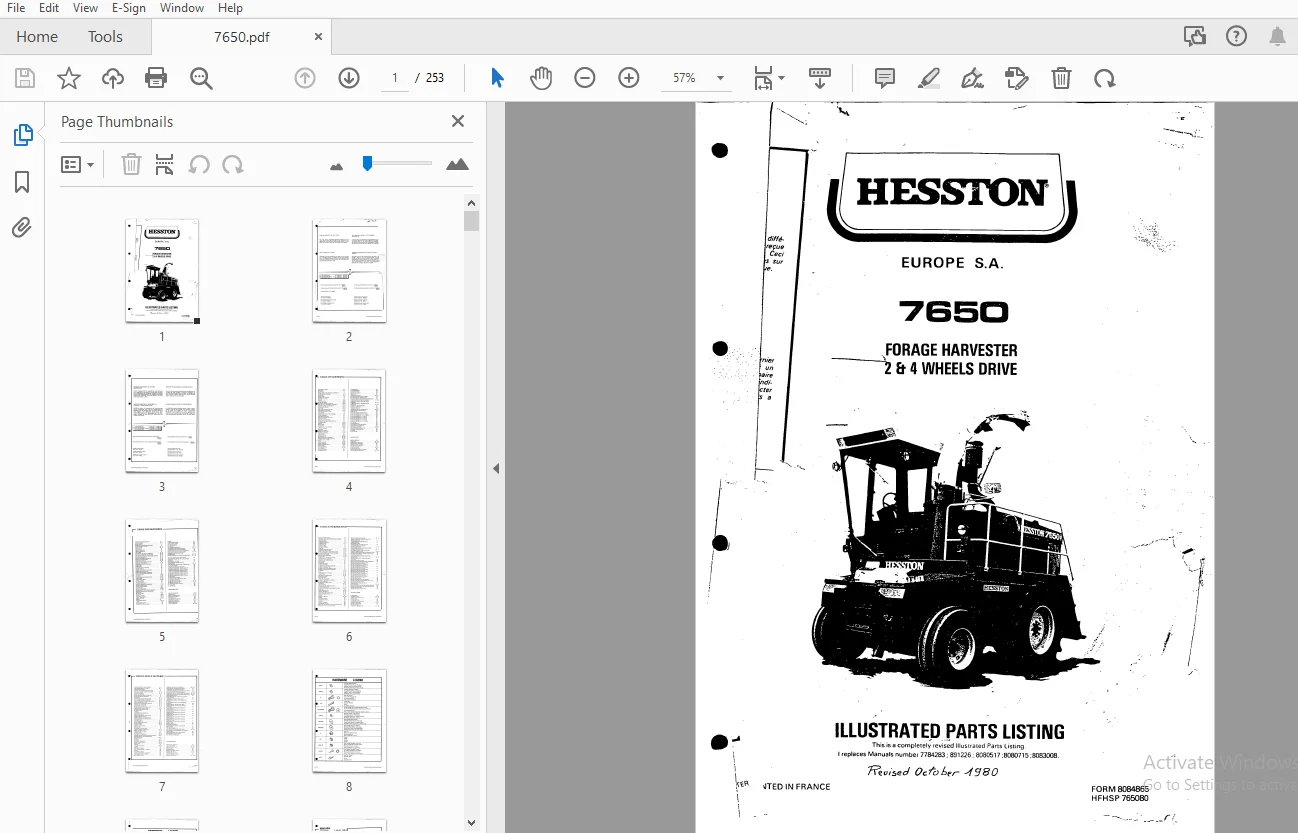Select page 8 thumbnail
The width and height of the screenshot is (1298, 833).
tap(349, 721)
